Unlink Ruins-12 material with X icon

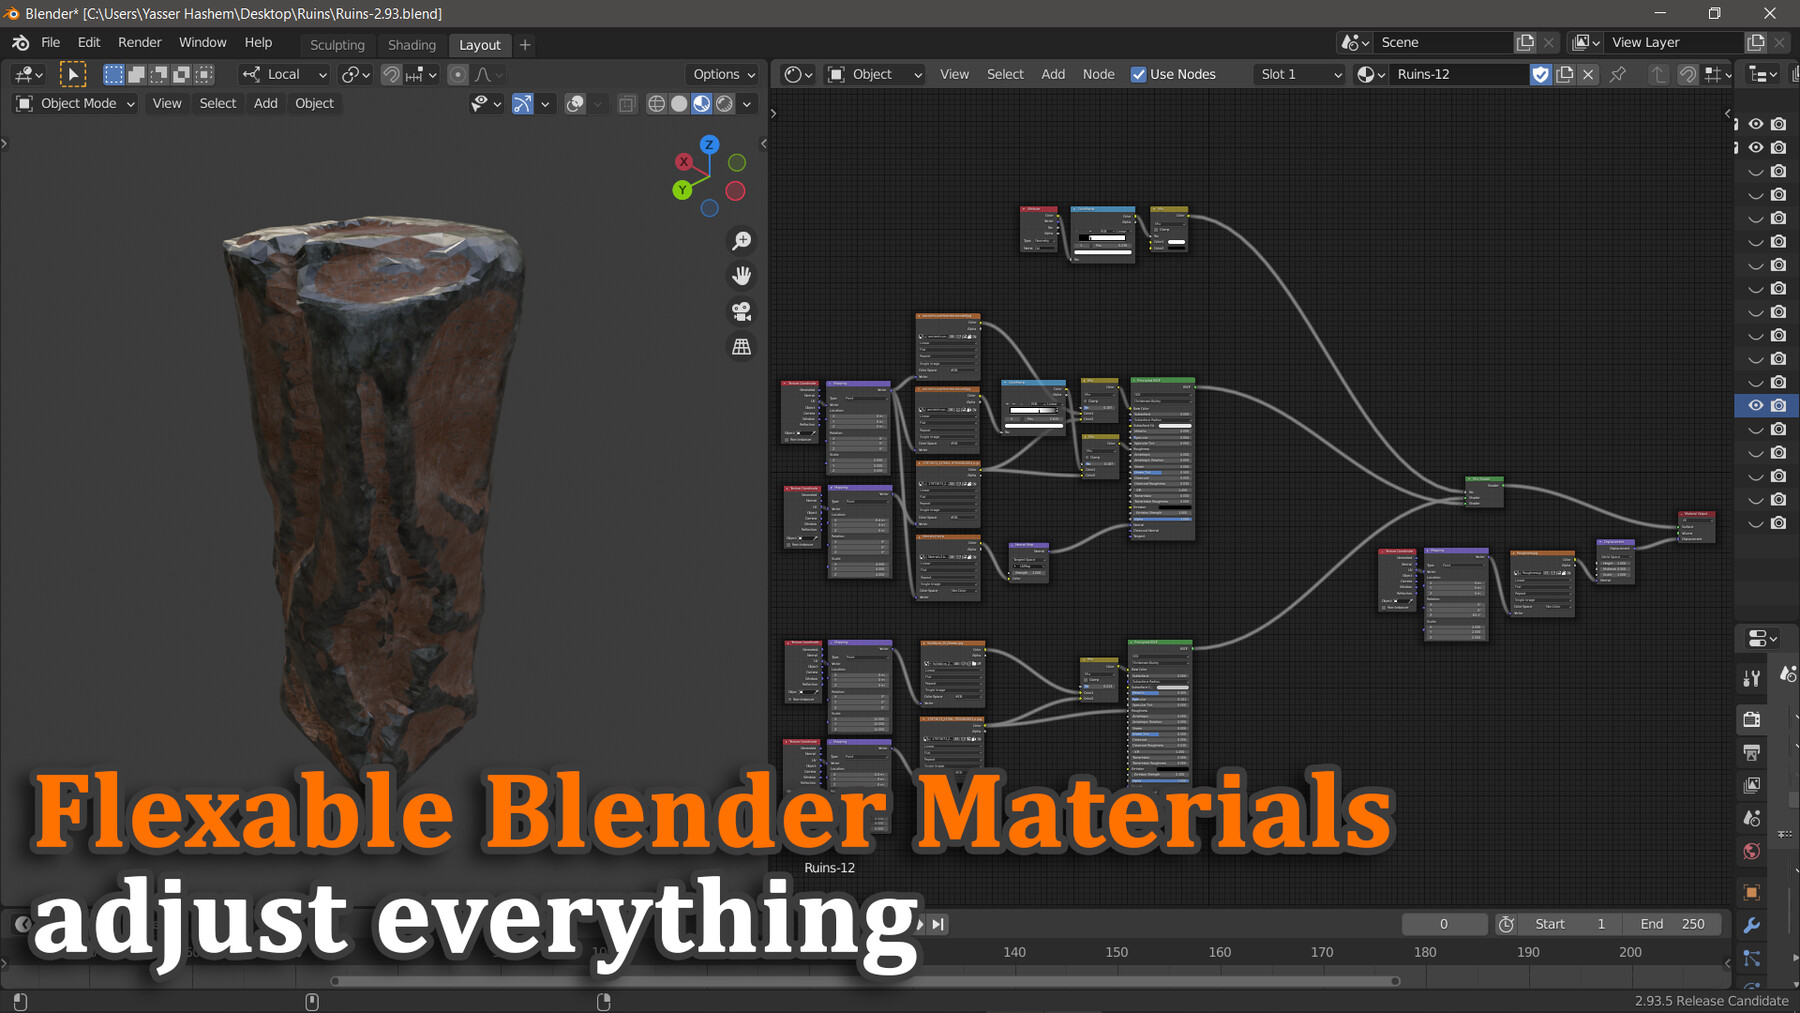[x=1588, y=74]
